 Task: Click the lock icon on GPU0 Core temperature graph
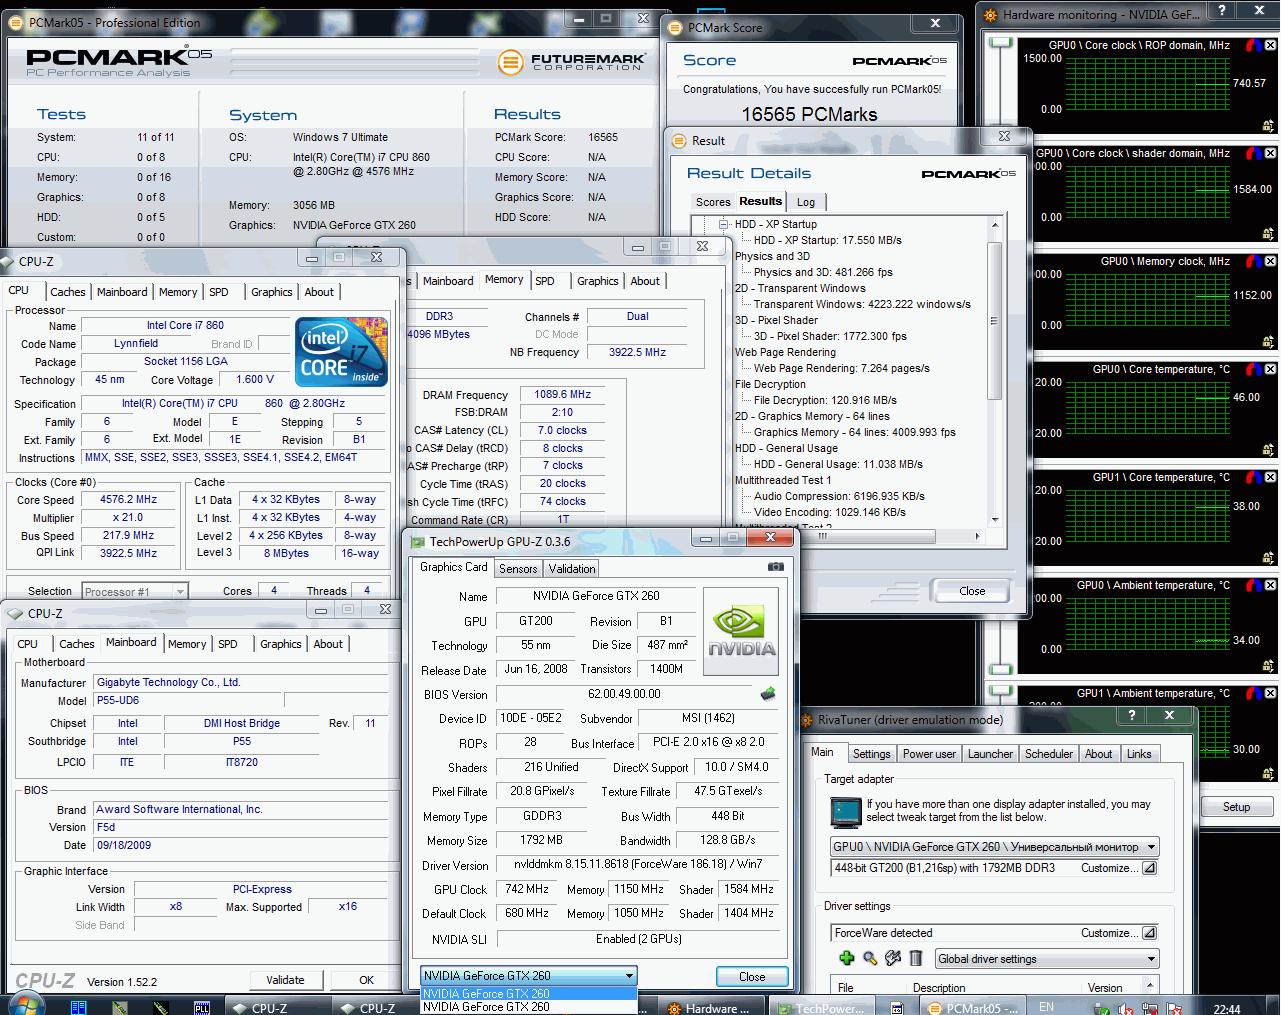click(1268, 451)
